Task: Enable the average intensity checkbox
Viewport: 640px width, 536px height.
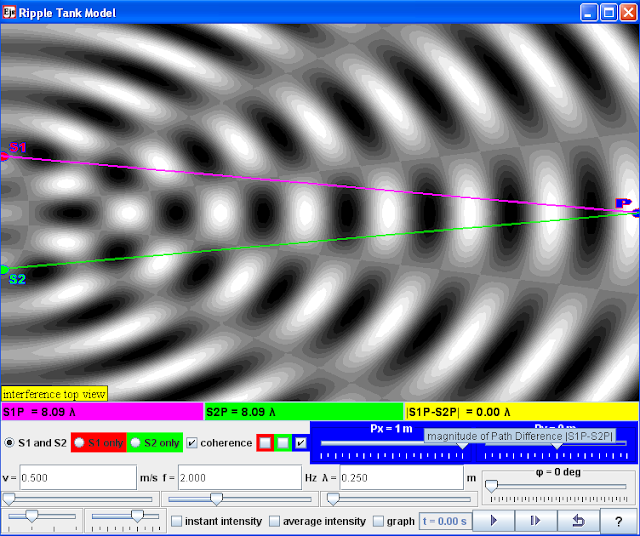Action: click(275, 521)
